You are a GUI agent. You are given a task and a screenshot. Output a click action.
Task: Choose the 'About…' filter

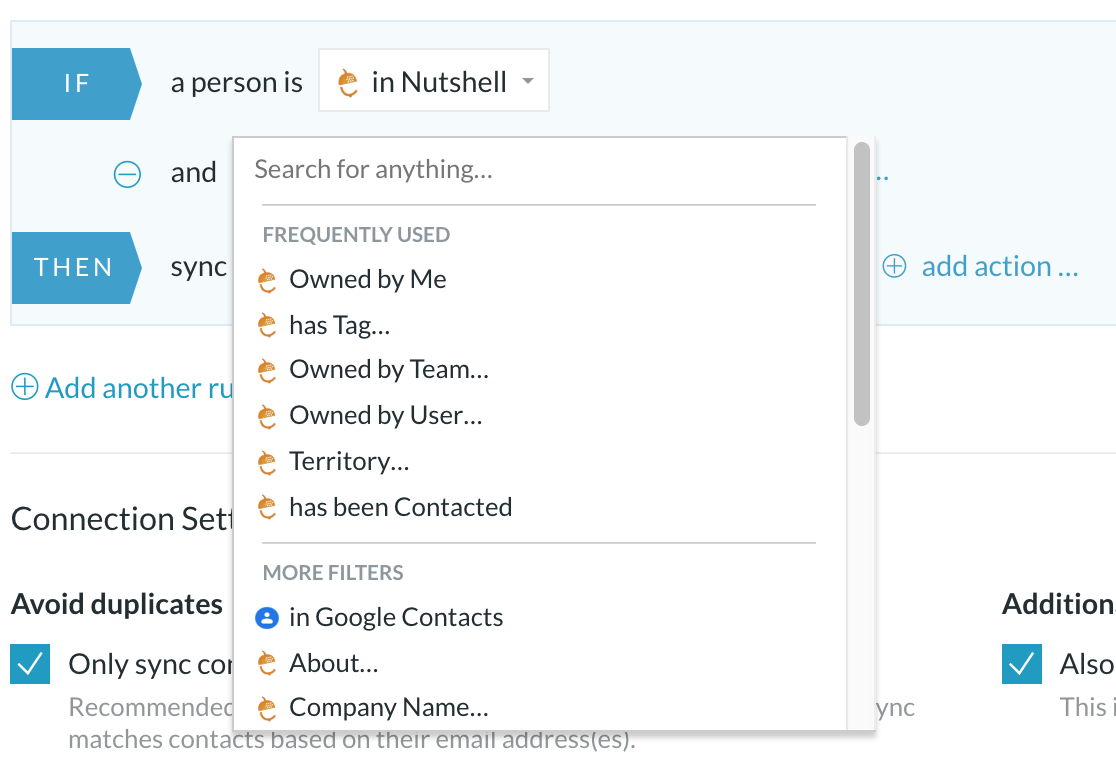click(x=334, y=664)
